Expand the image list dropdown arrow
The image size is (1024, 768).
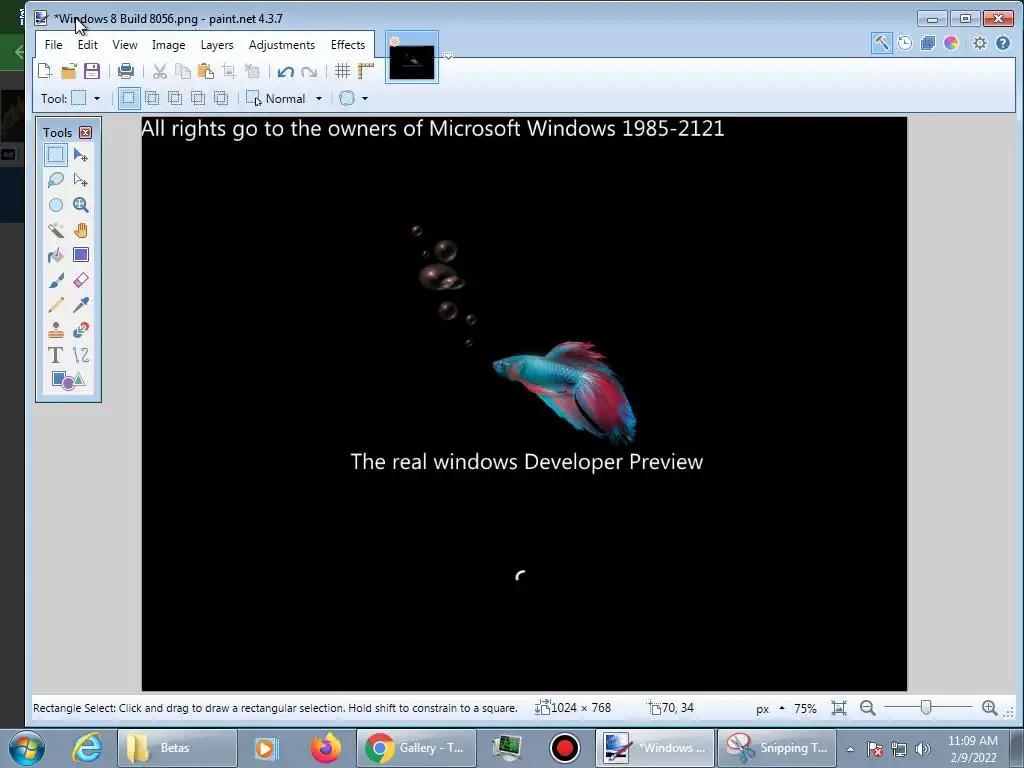(x=448, y=56)
